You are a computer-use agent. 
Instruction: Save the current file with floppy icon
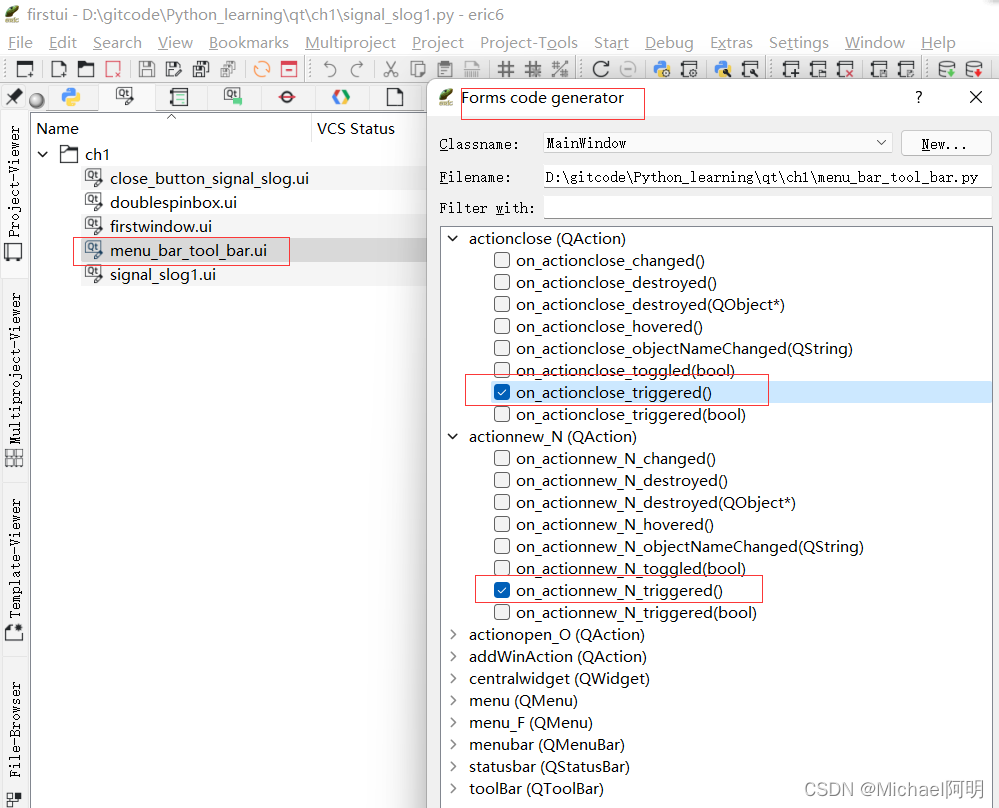147,69
